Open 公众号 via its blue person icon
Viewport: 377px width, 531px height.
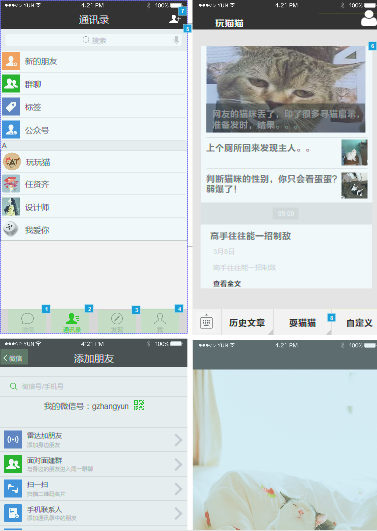pyautogui.click(x=11, y=130)
